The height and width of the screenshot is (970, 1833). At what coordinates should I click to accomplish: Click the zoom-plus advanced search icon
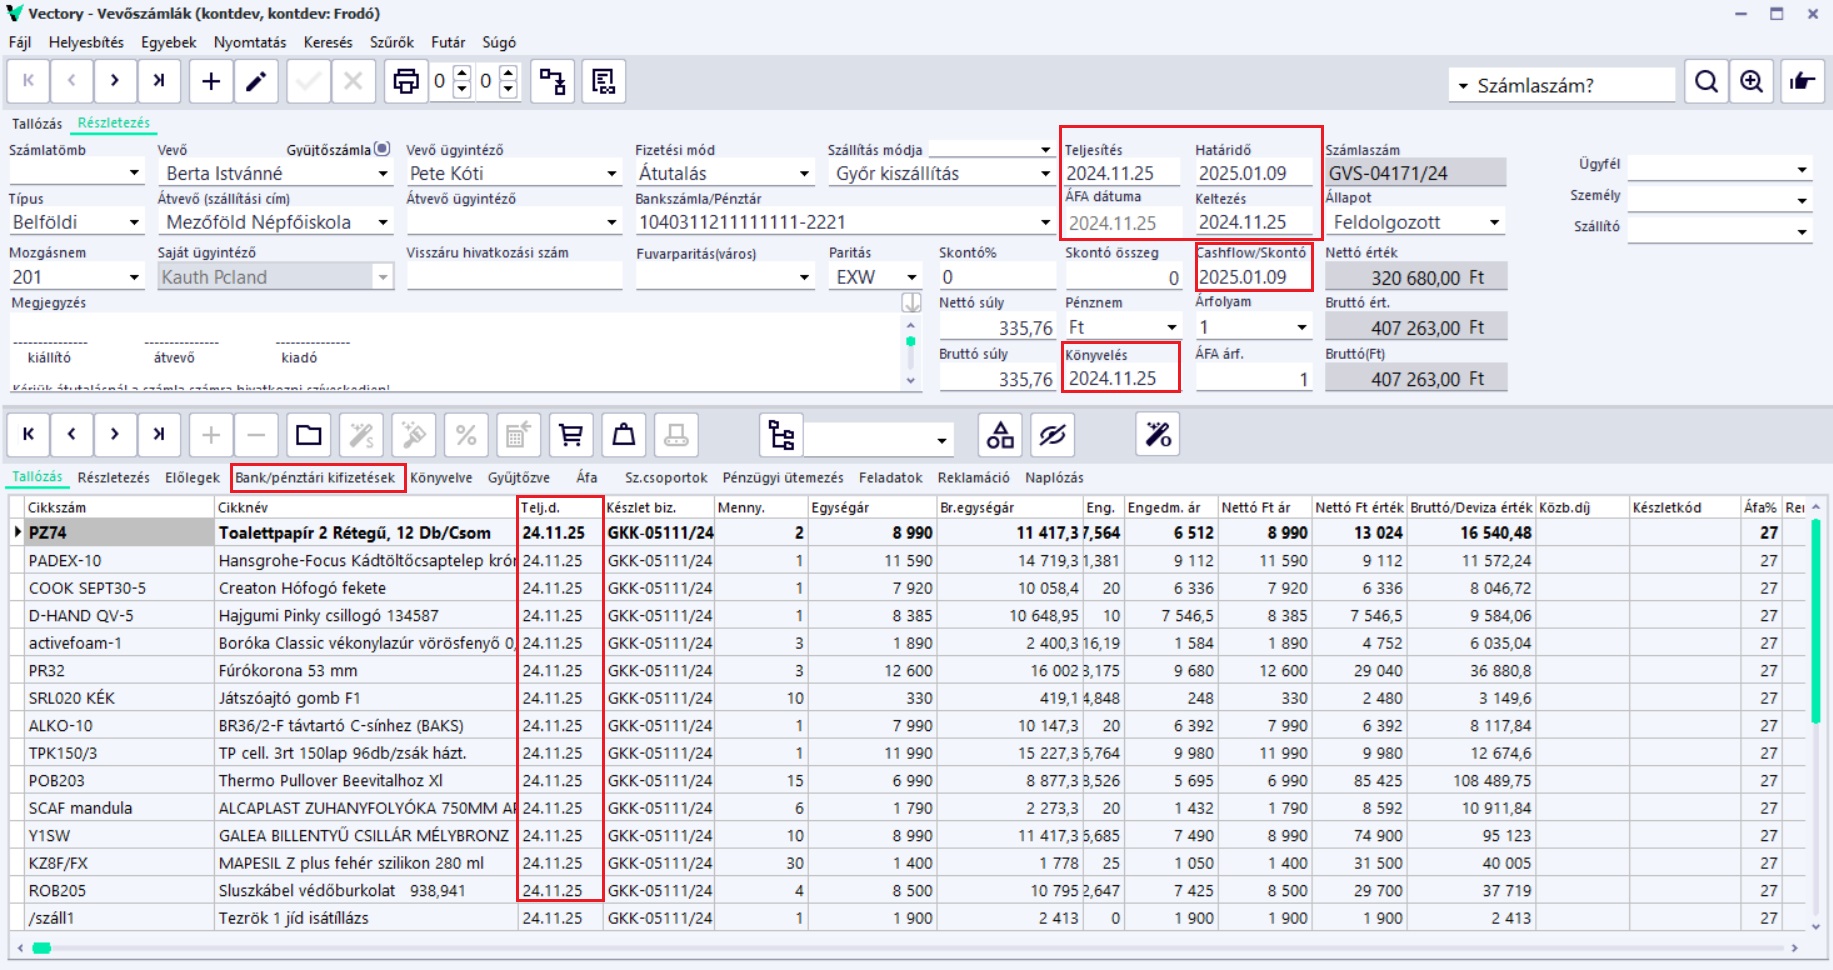[1751, 82]
